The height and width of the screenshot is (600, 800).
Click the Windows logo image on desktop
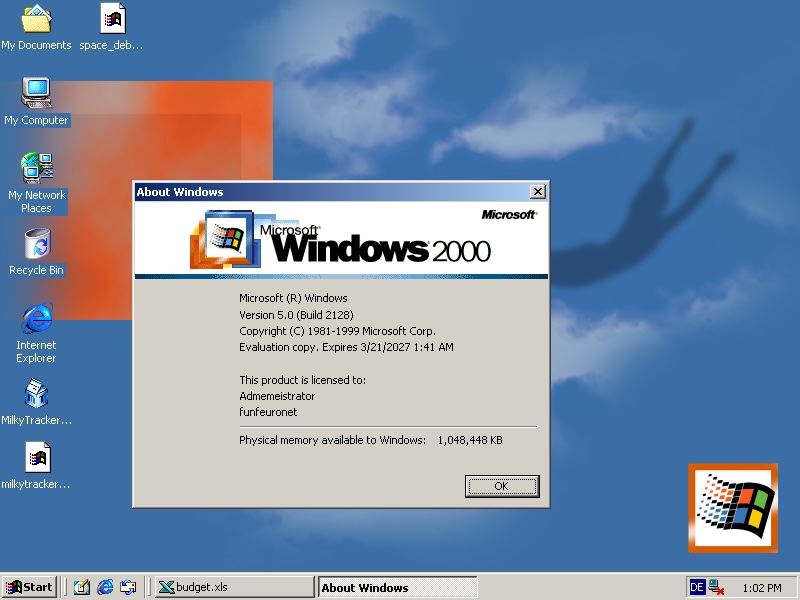pyautogui.click(x=732, y=507)
